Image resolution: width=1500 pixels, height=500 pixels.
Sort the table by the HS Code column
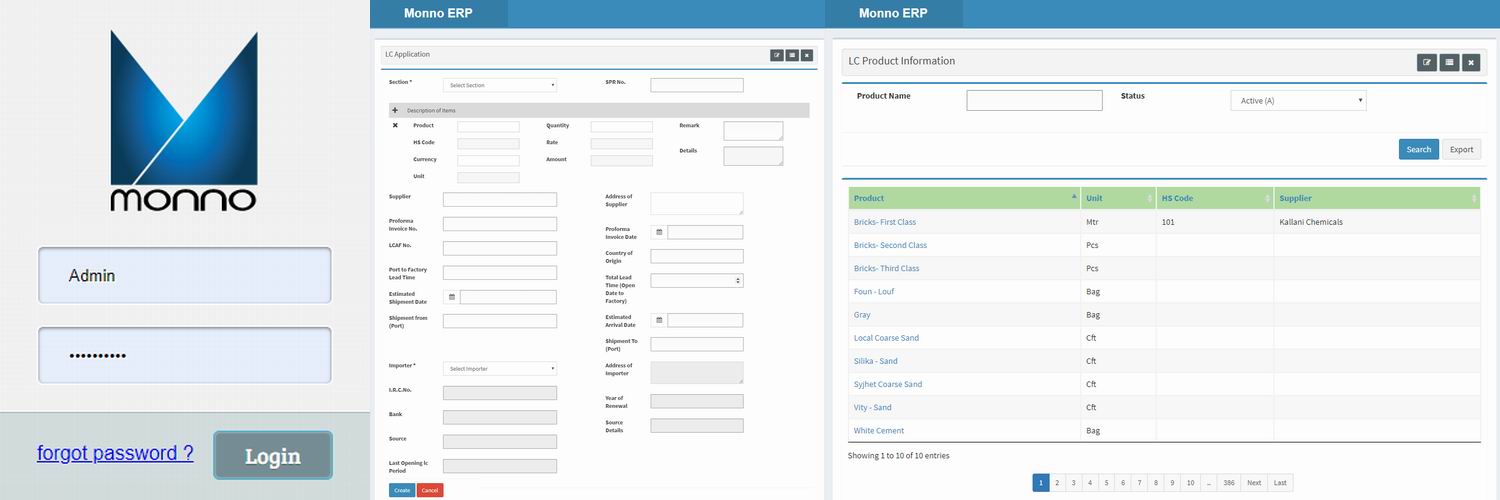coord(1215,198)
